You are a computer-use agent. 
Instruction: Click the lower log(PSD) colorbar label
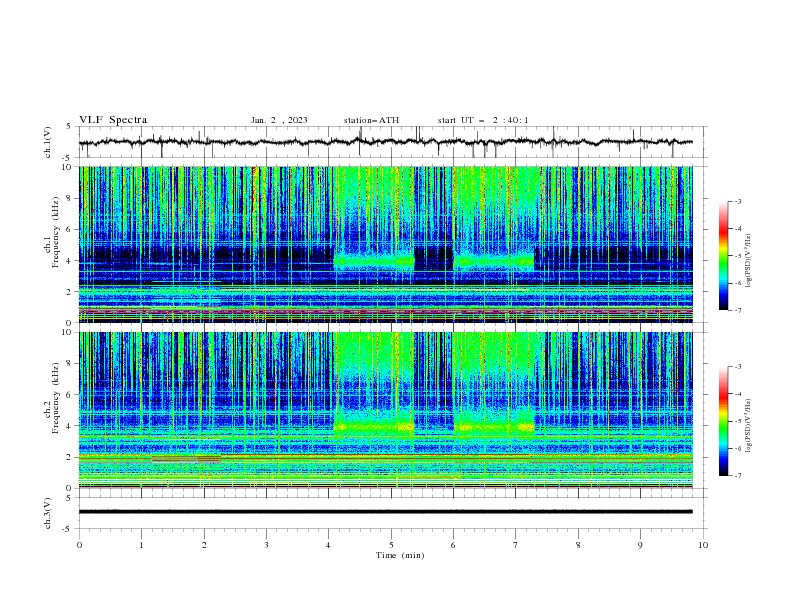pyautogui.click(x=748, y=426)
